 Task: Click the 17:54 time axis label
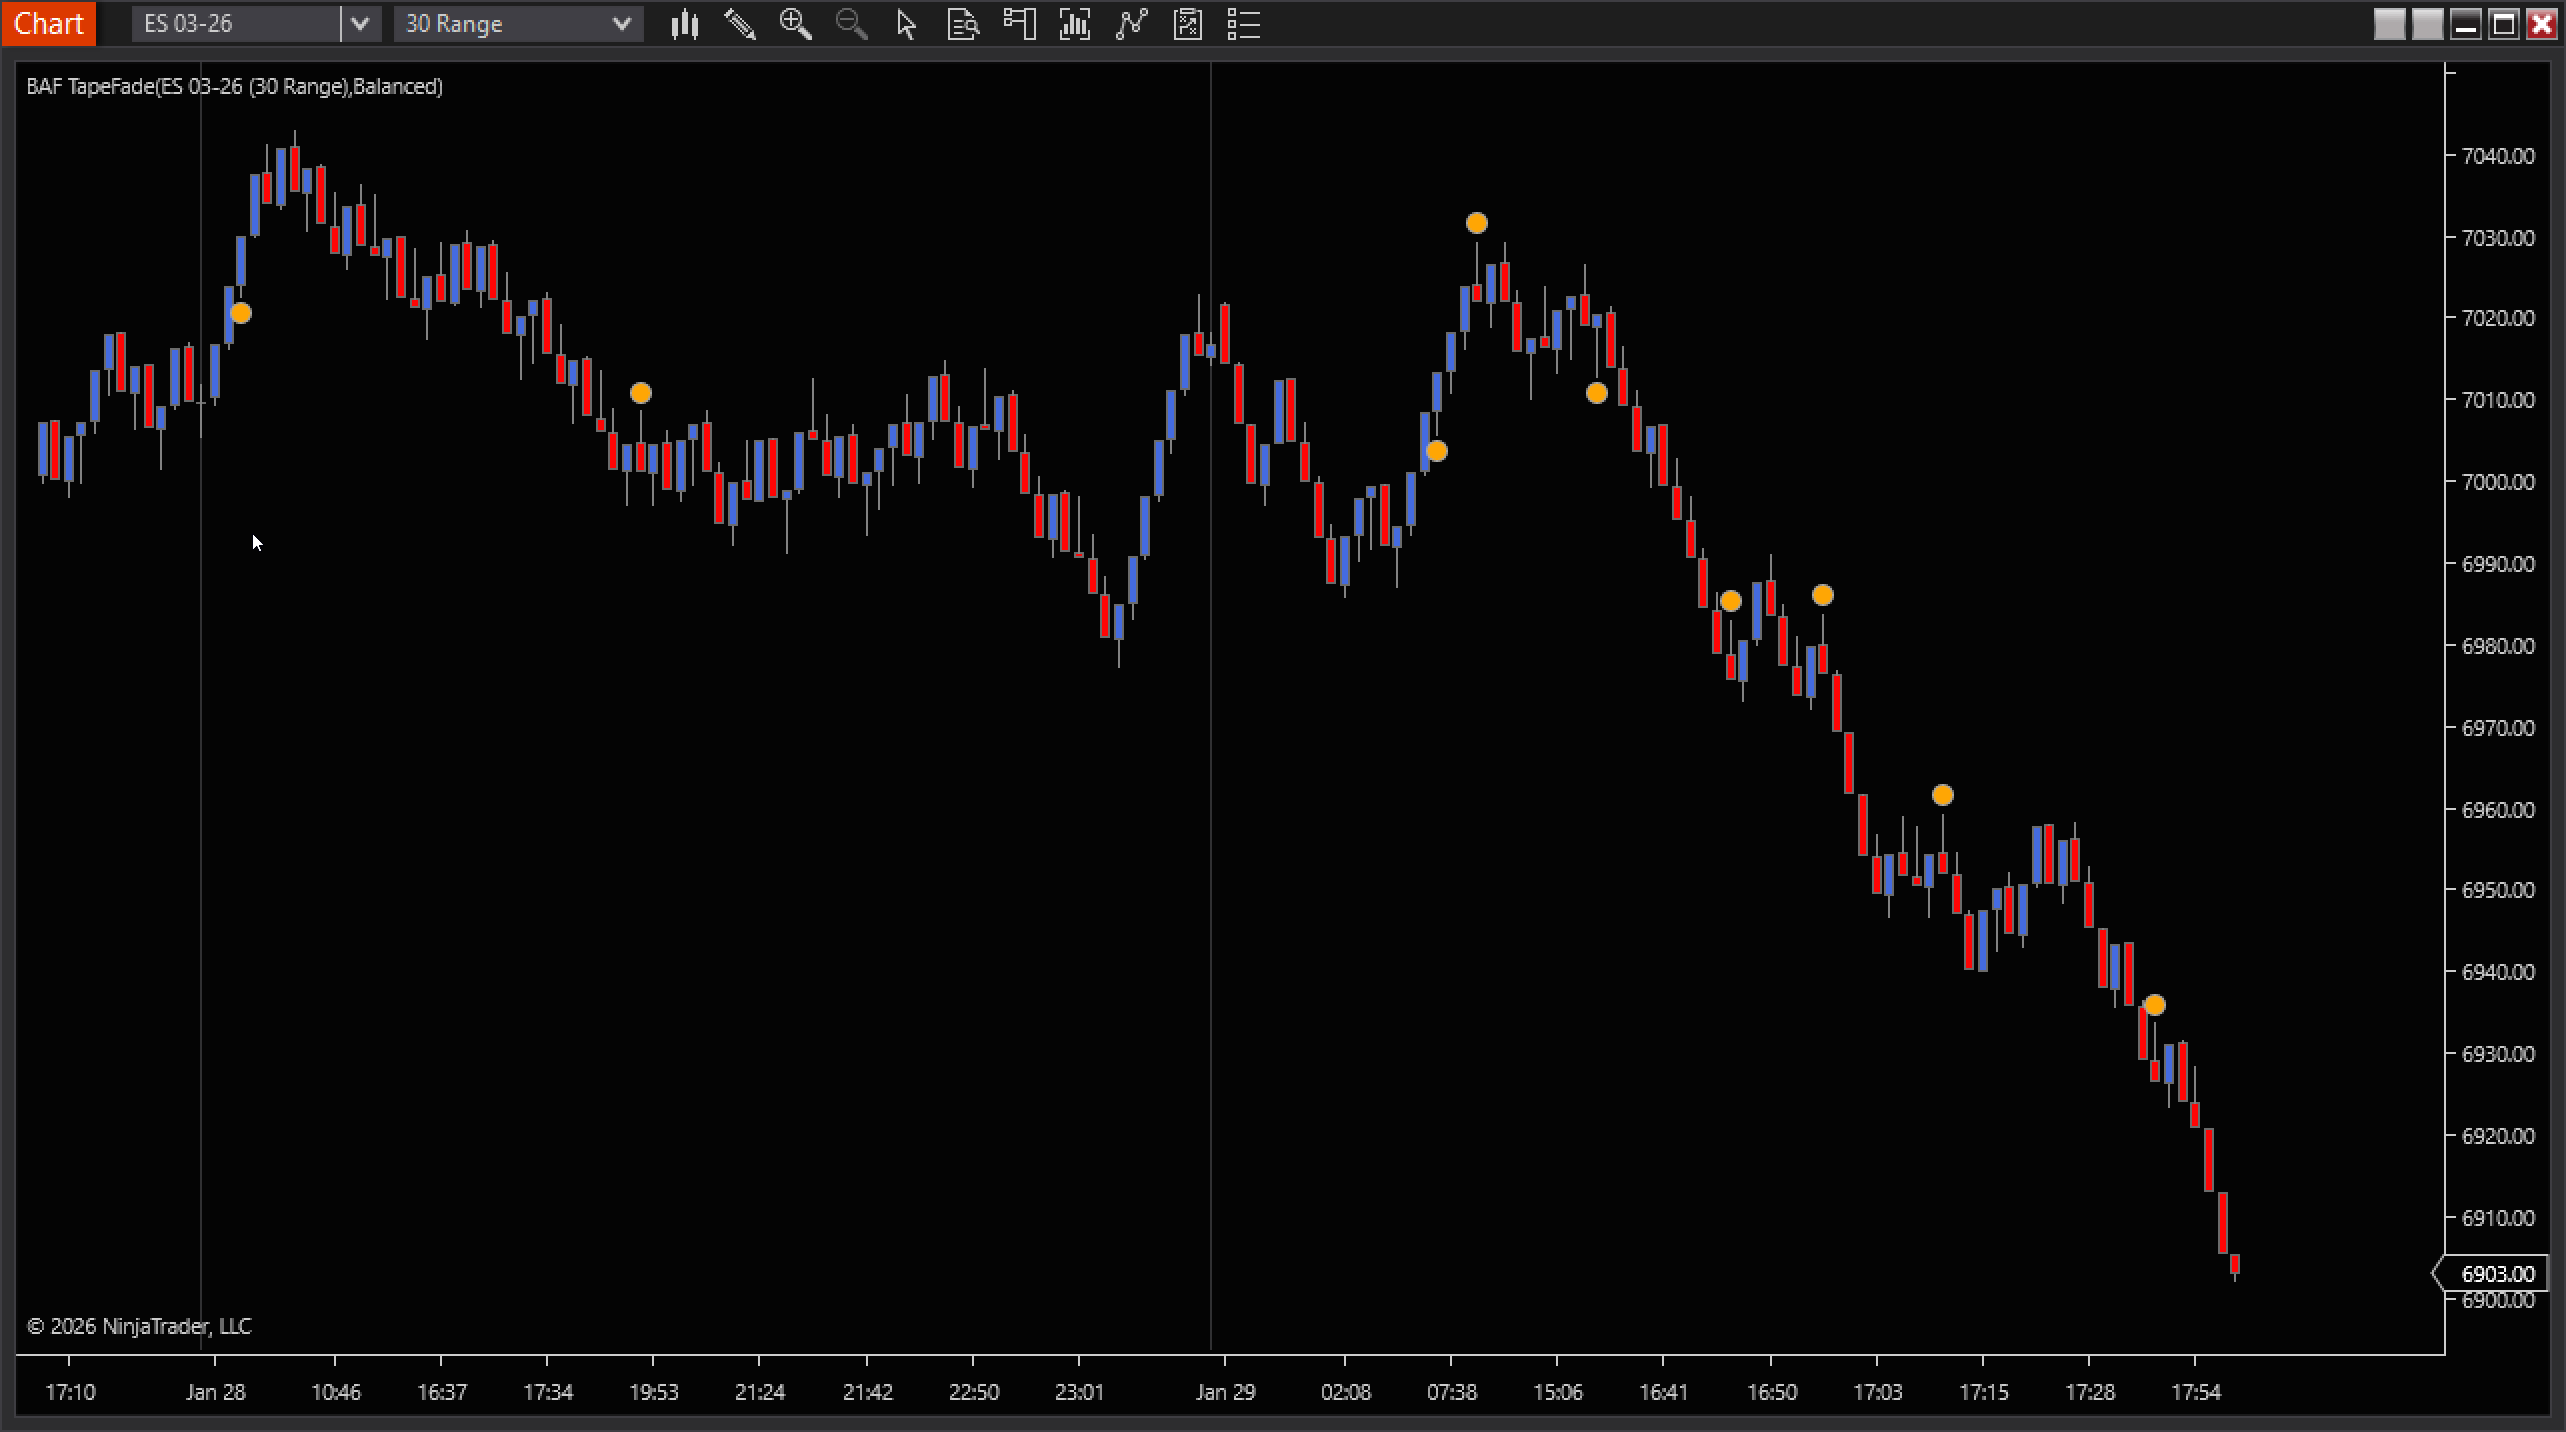[2195, 1392]
